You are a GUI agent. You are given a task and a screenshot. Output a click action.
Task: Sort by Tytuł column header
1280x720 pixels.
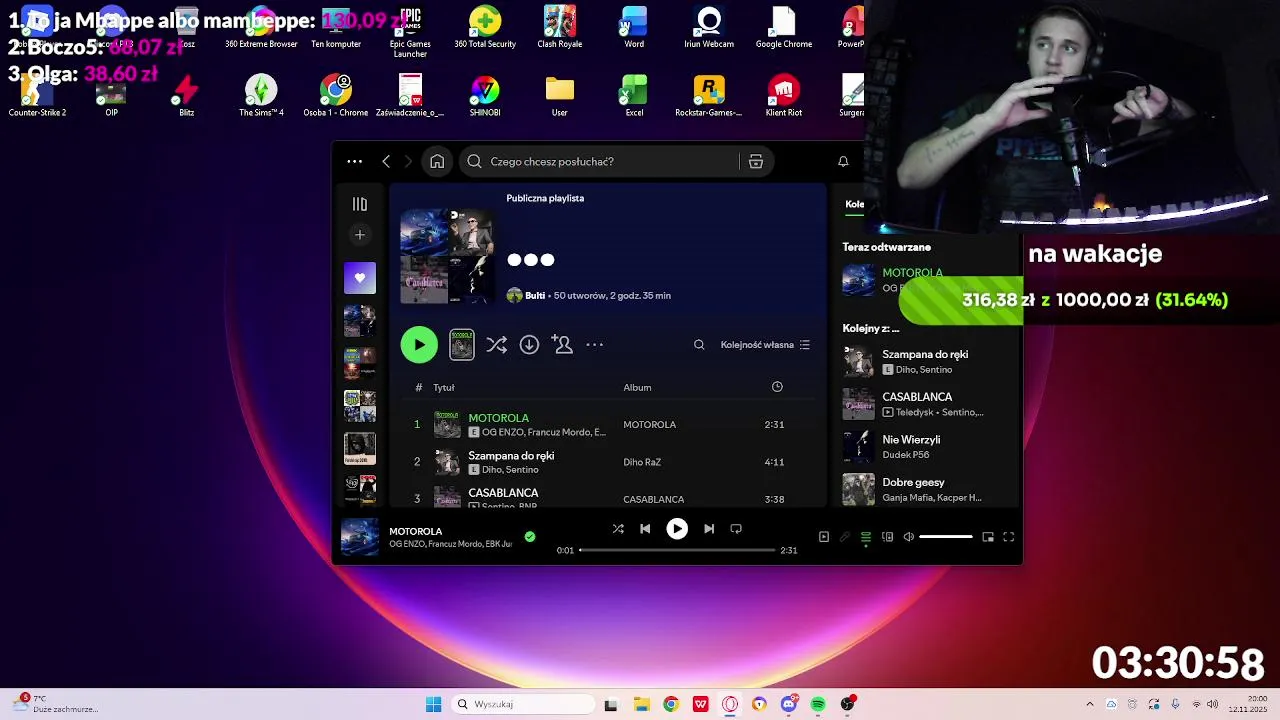point(444,388)
